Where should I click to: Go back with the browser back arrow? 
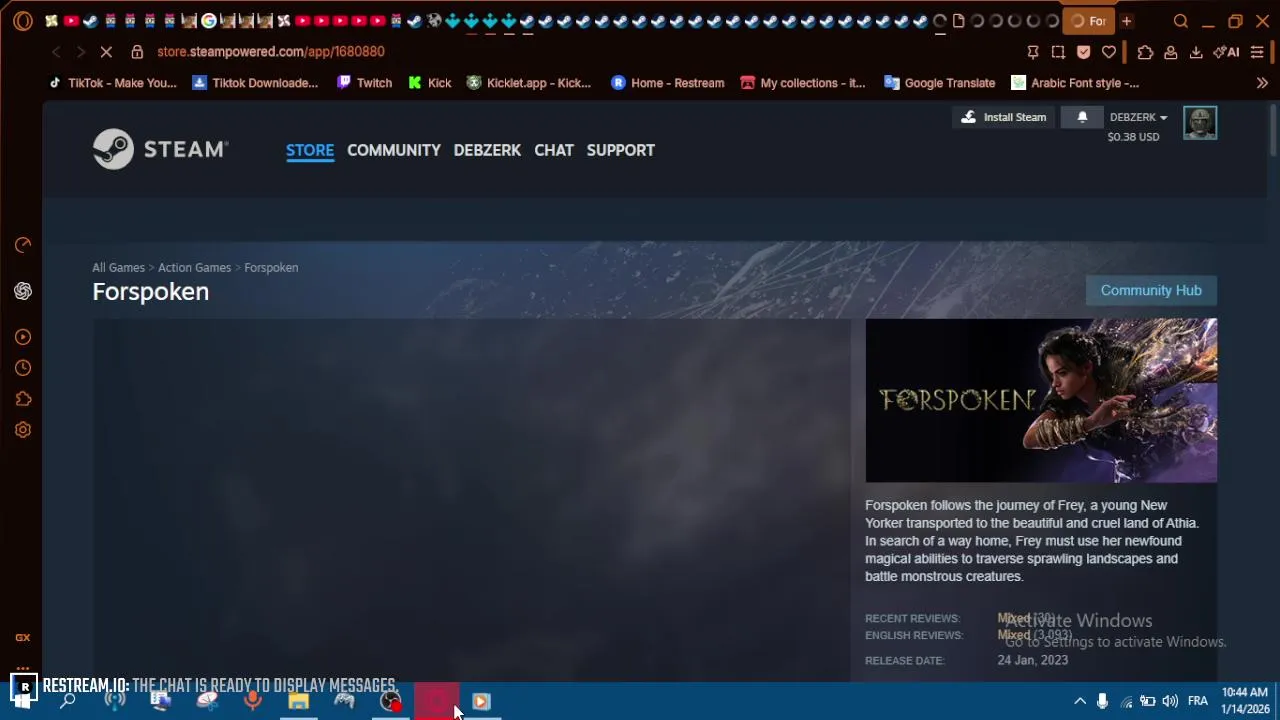coord(56,52)
